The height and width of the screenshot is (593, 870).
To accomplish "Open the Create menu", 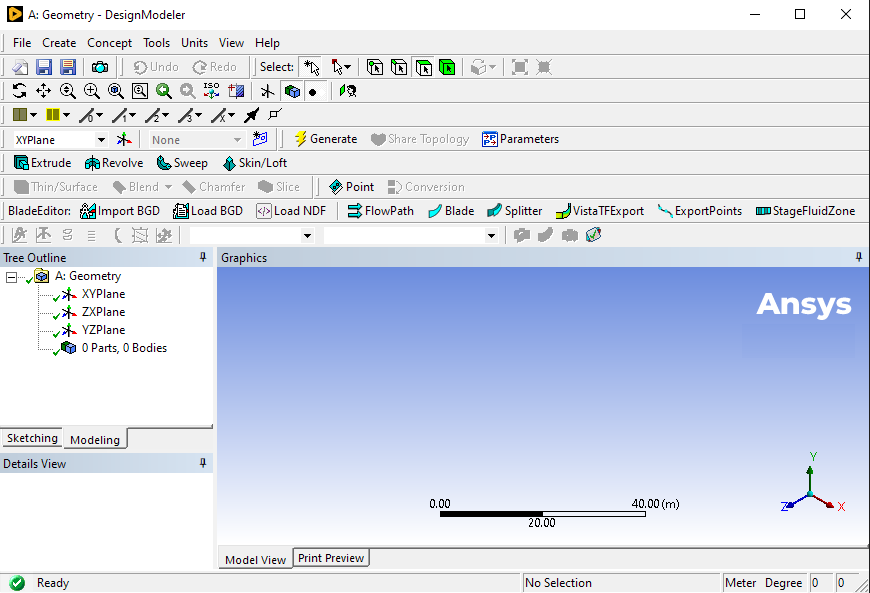I will [59, 43].
